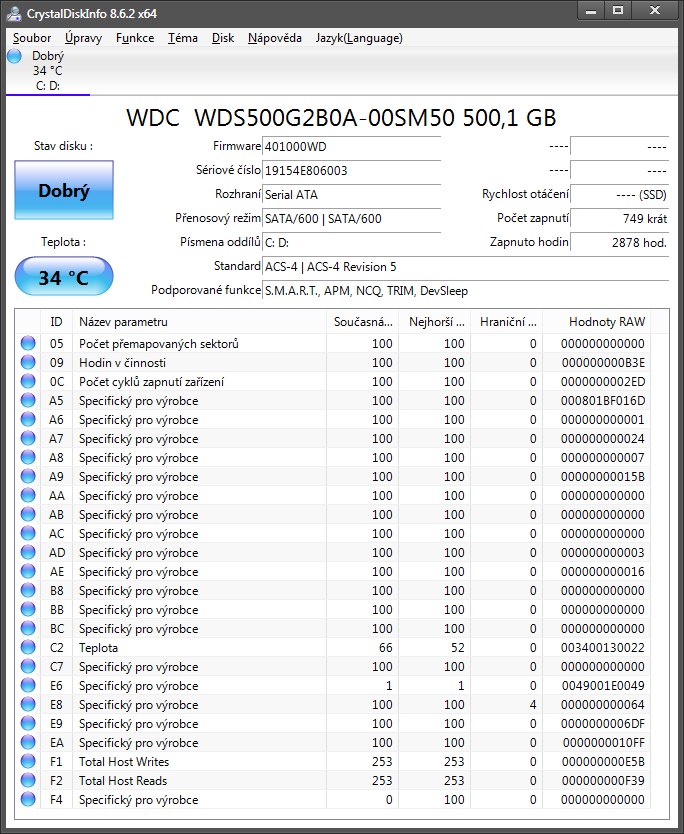Viewport: 684px width, 834px height.
Task: Click RAW value 003400130022
Action: coord(603,648)
